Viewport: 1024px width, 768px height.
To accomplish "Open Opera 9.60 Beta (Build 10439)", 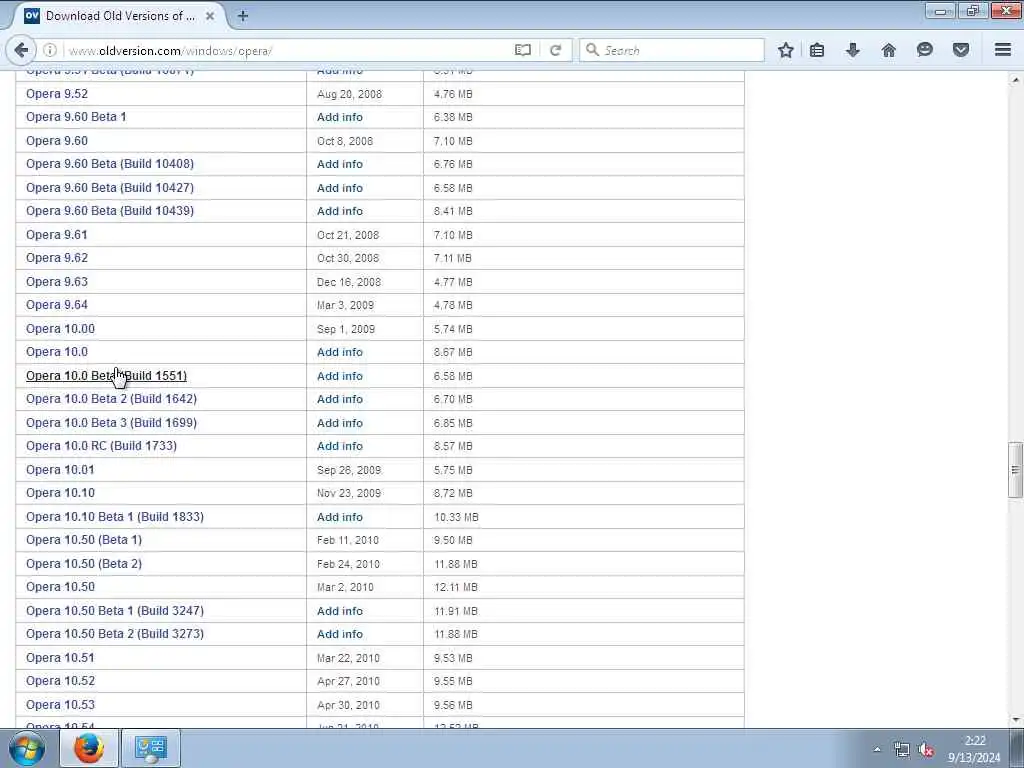I will [110, 211].
